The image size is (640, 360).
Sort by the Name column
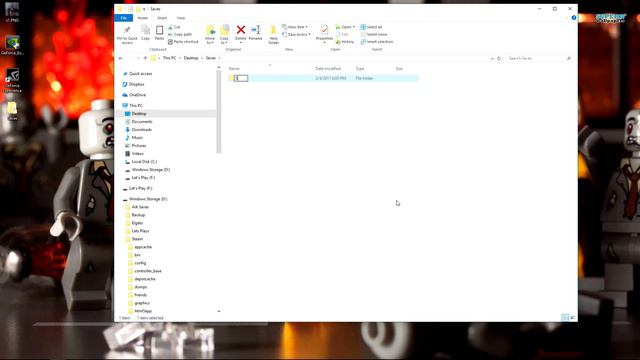tap(234, 69)
